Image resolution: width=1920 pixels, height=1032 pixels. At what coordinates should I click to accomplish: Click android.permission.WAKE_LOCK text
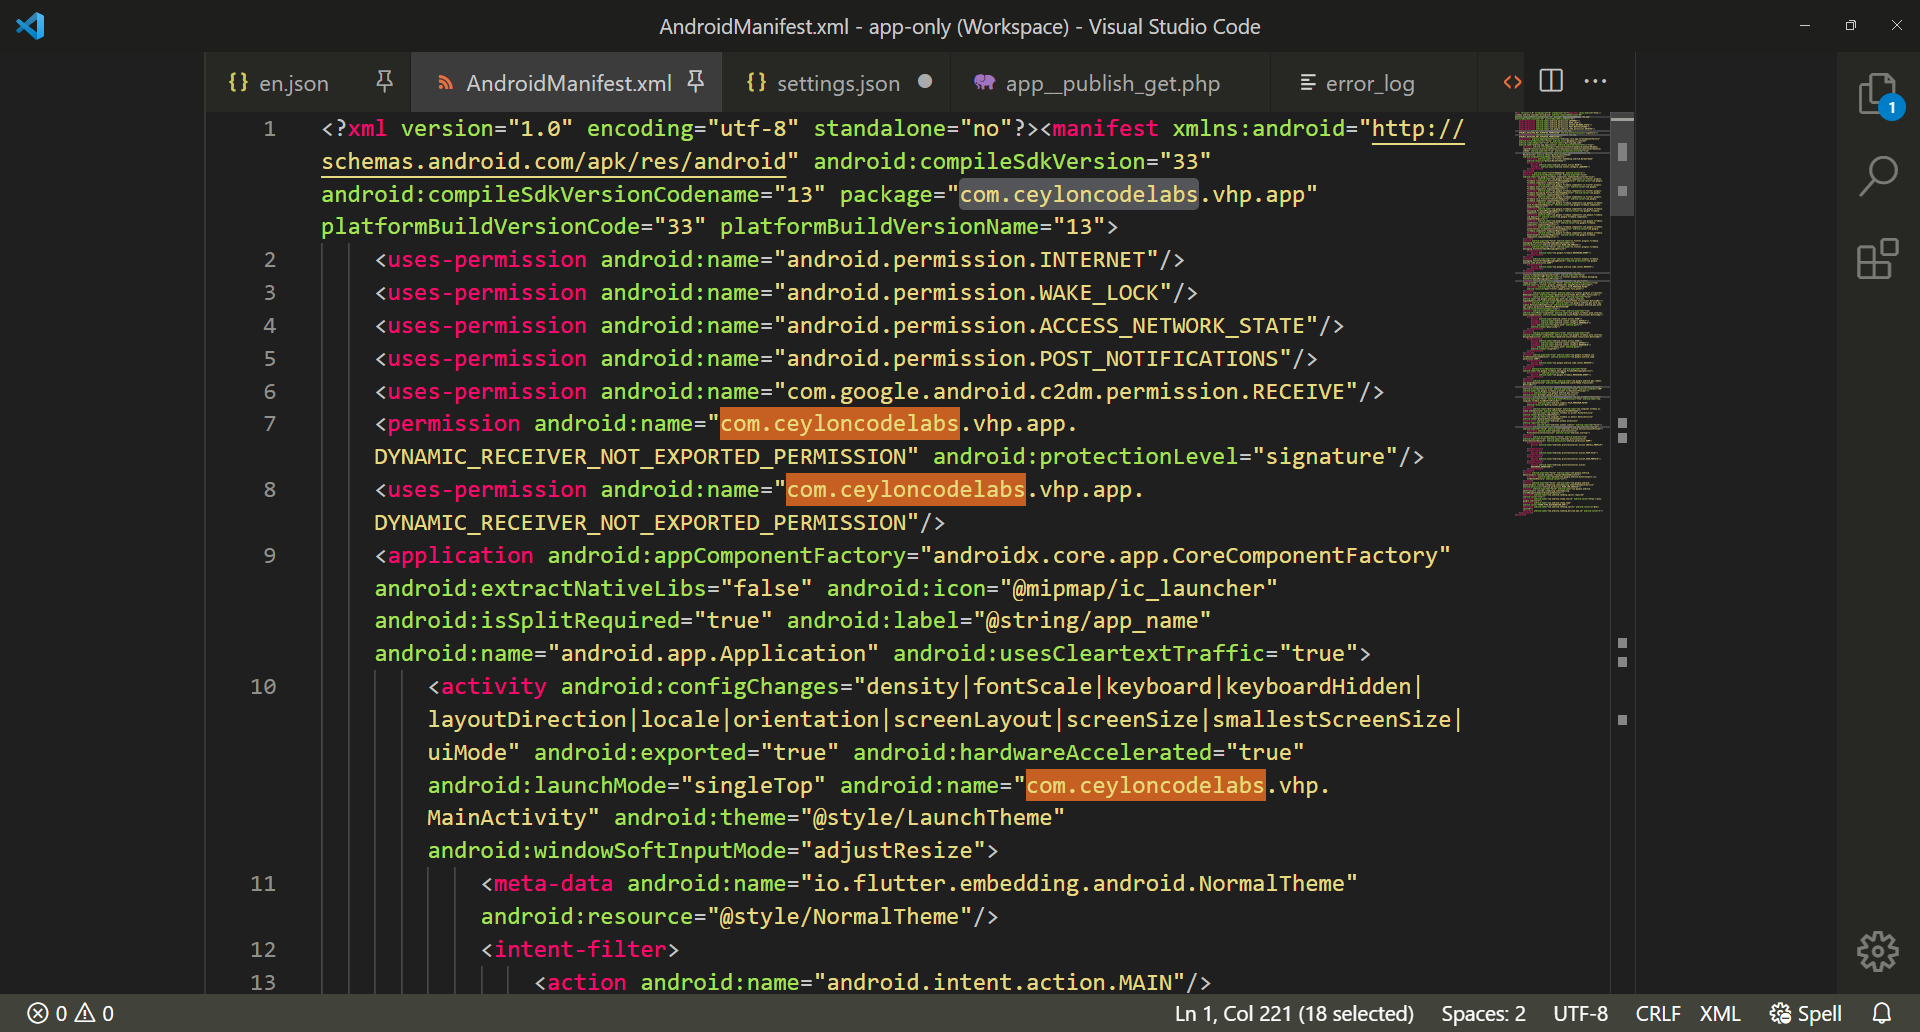[x=973, y=293]
